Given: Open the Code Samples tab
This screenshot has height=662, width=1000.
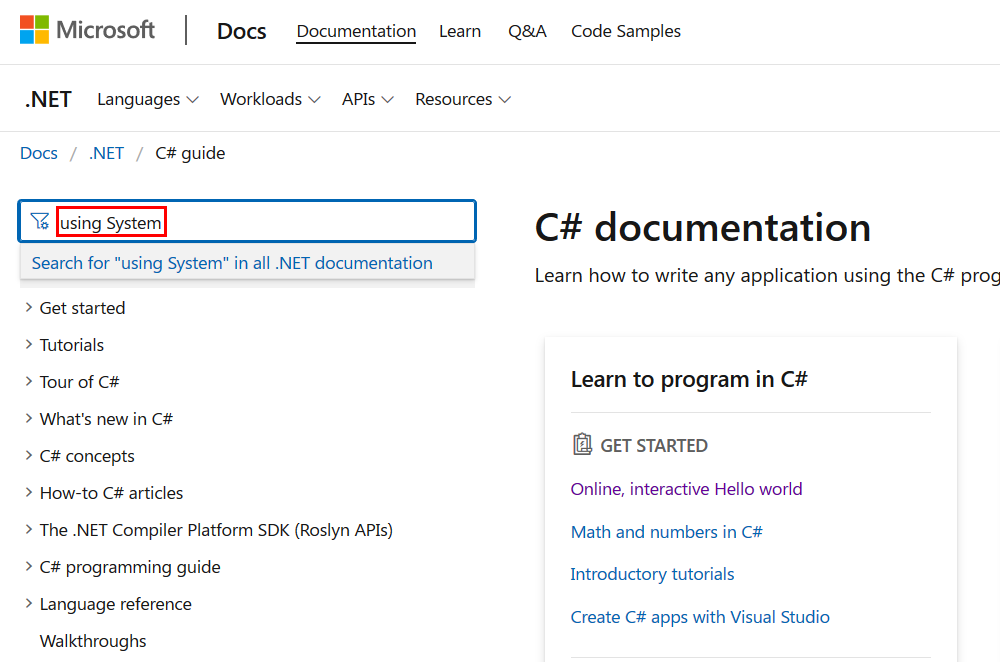Looking at the screenshot, I should [x=626, y=31].
